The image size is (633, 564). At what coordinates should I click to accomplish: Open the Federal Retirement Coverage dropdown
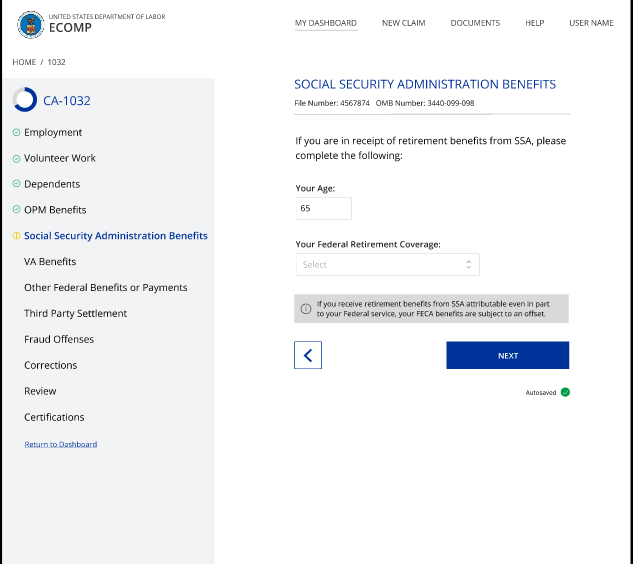click(388, 265)
